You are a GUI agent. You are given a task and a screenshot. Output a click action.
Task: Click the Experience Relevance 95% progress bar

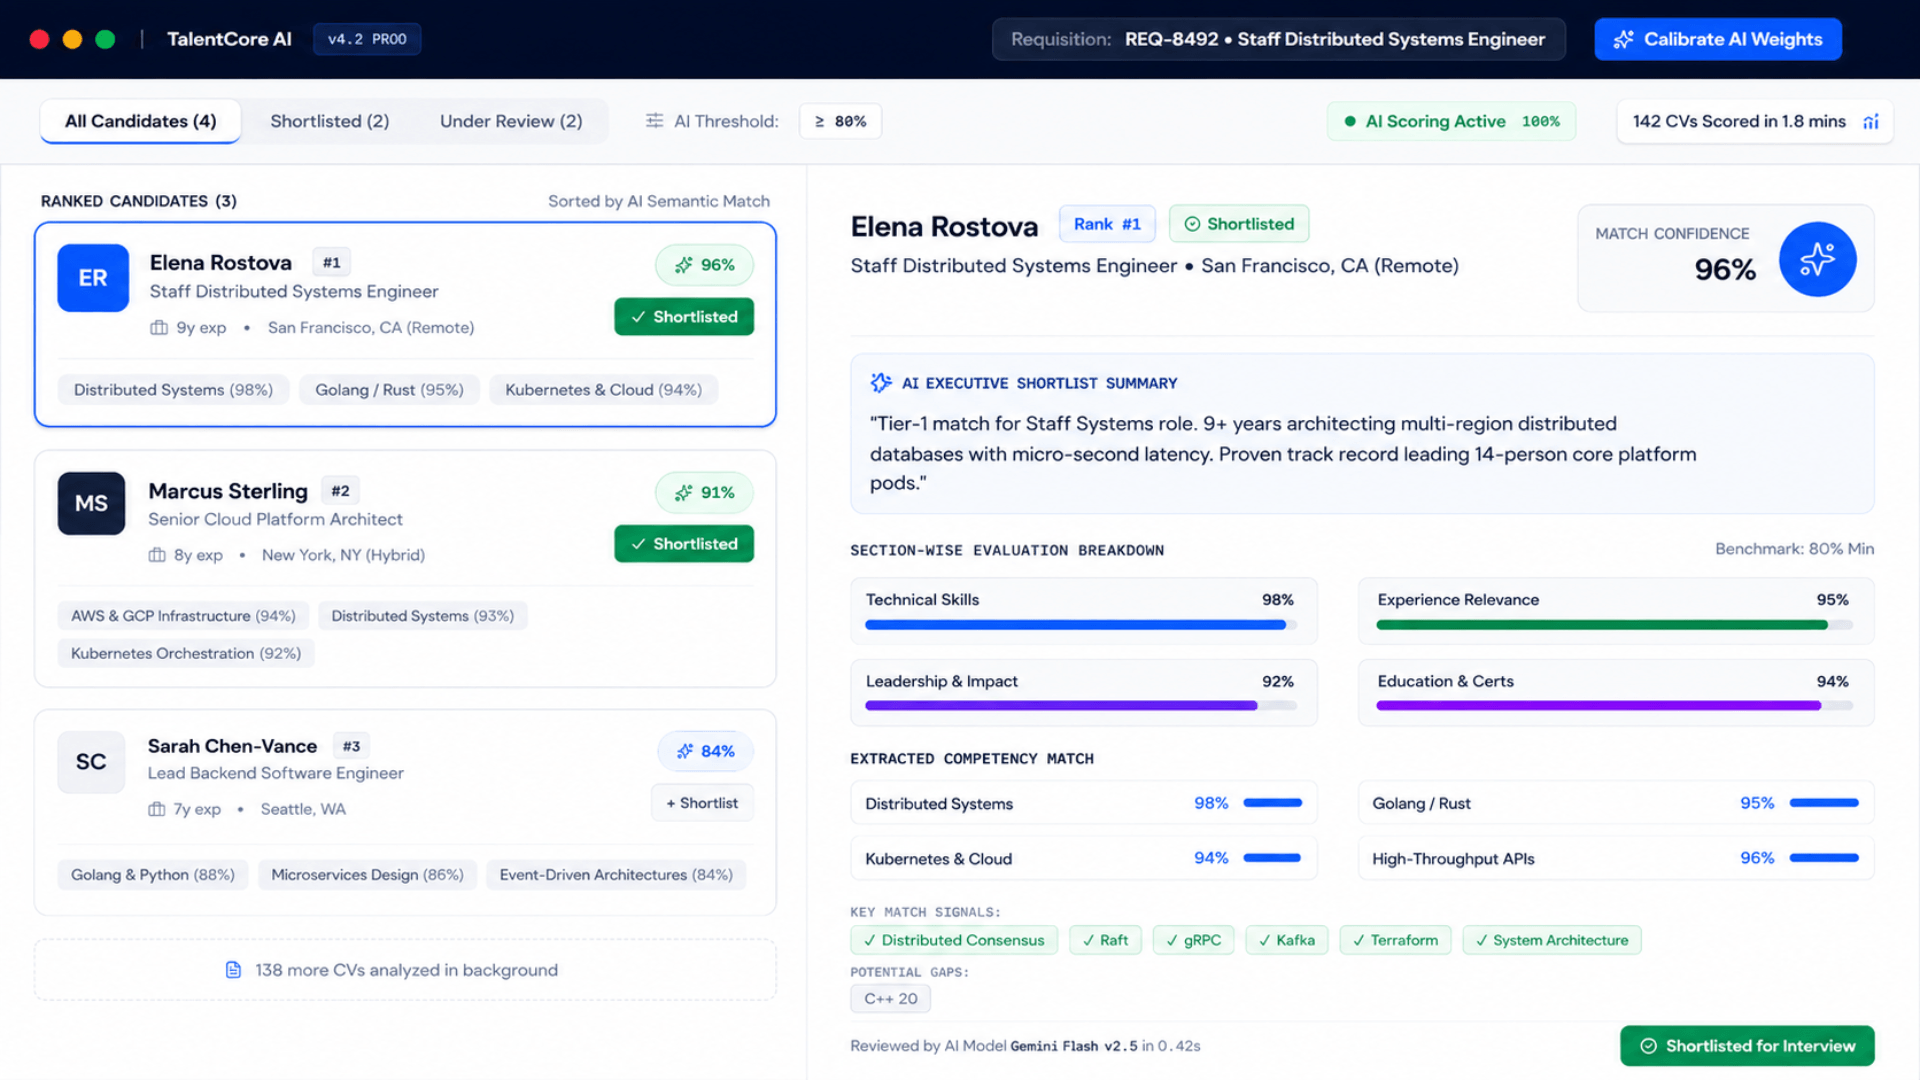click(x=1614, y=625)
